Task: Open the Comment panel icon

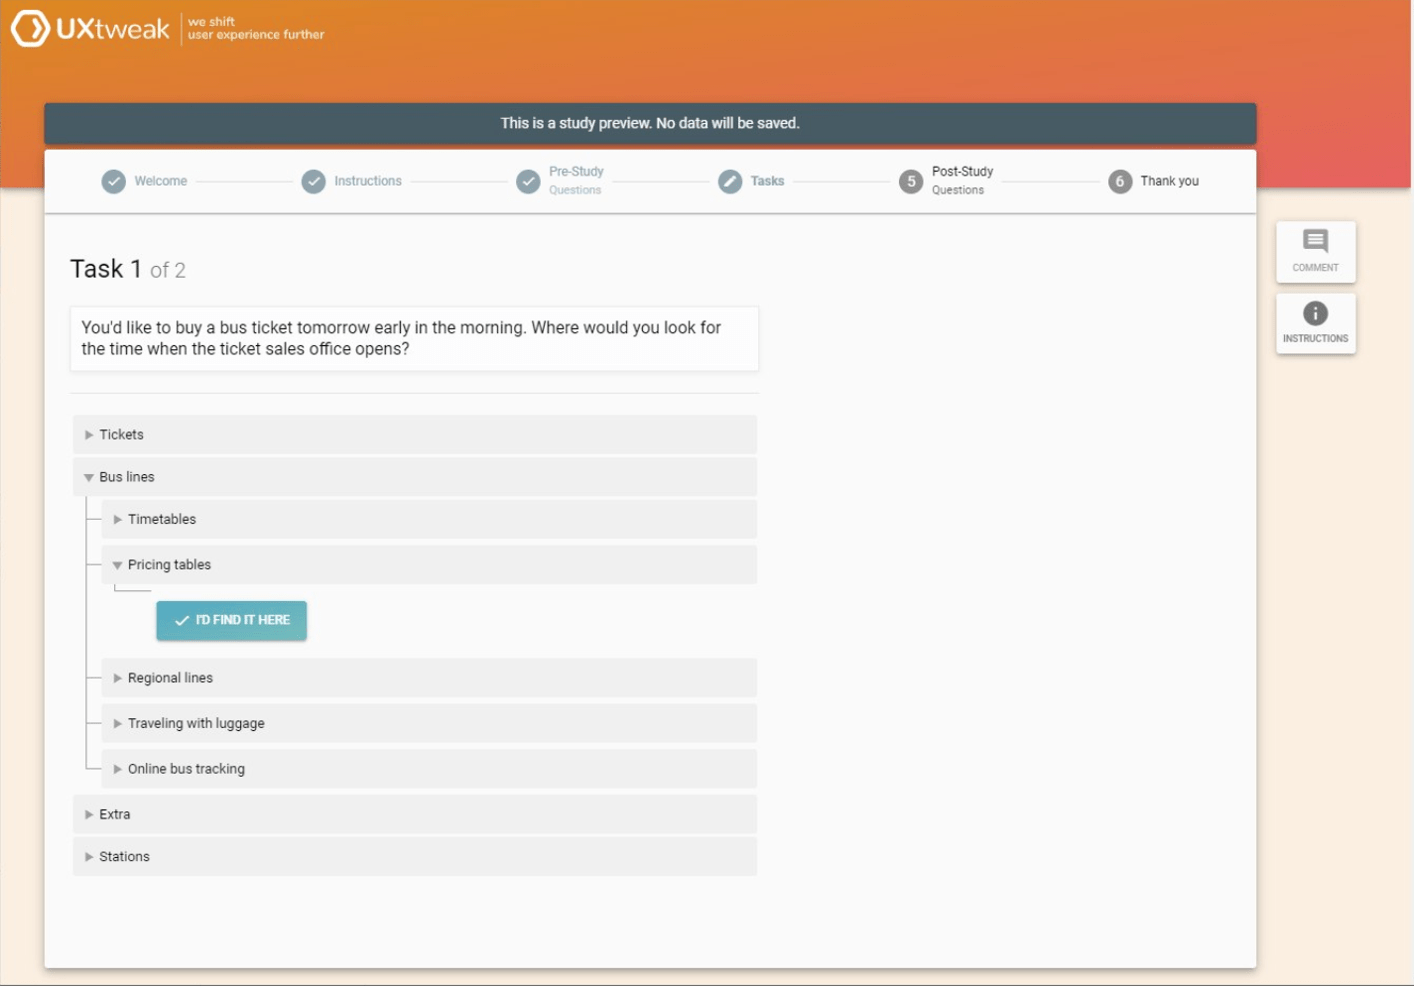Action: (x=1315, y=241)
